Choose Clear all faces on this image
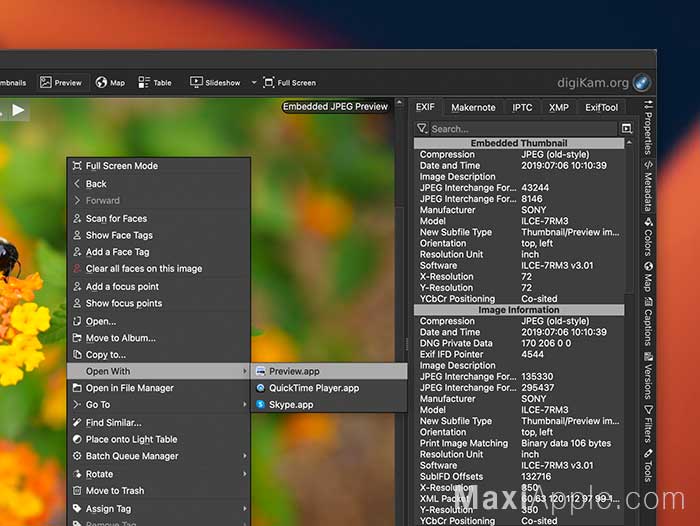 (158, 268)
